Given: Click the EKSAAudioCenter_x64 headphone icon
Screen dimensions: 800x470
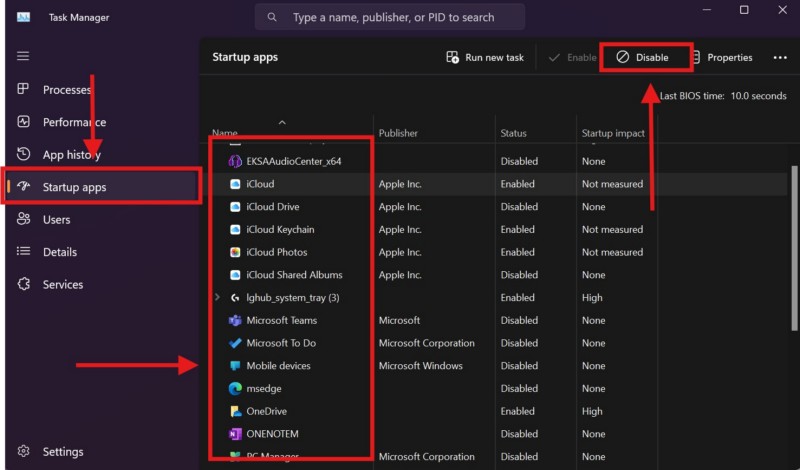Looking at the screenshot, I should pos(235,161).
